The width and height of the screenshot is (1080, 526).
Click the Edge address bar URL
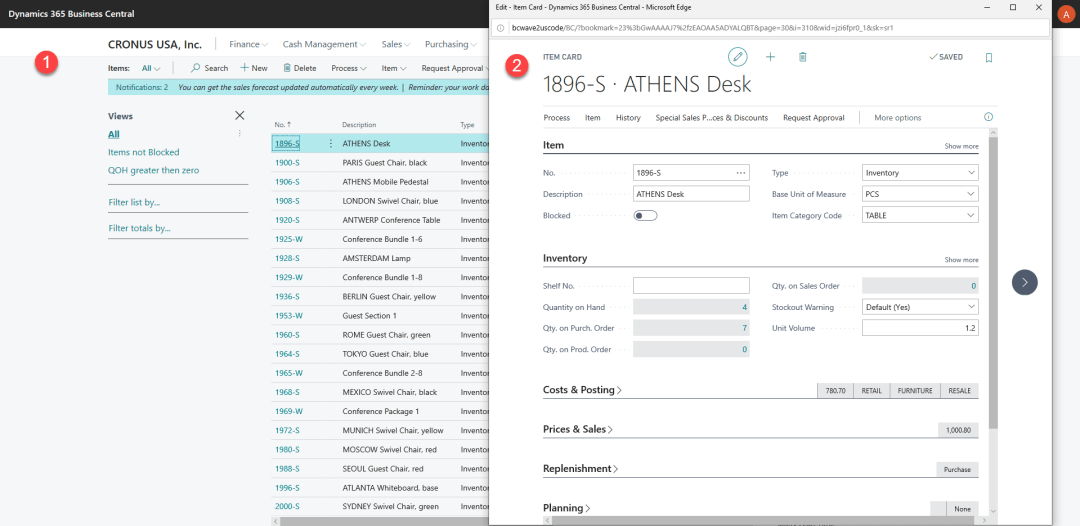(x=703, y=28)
